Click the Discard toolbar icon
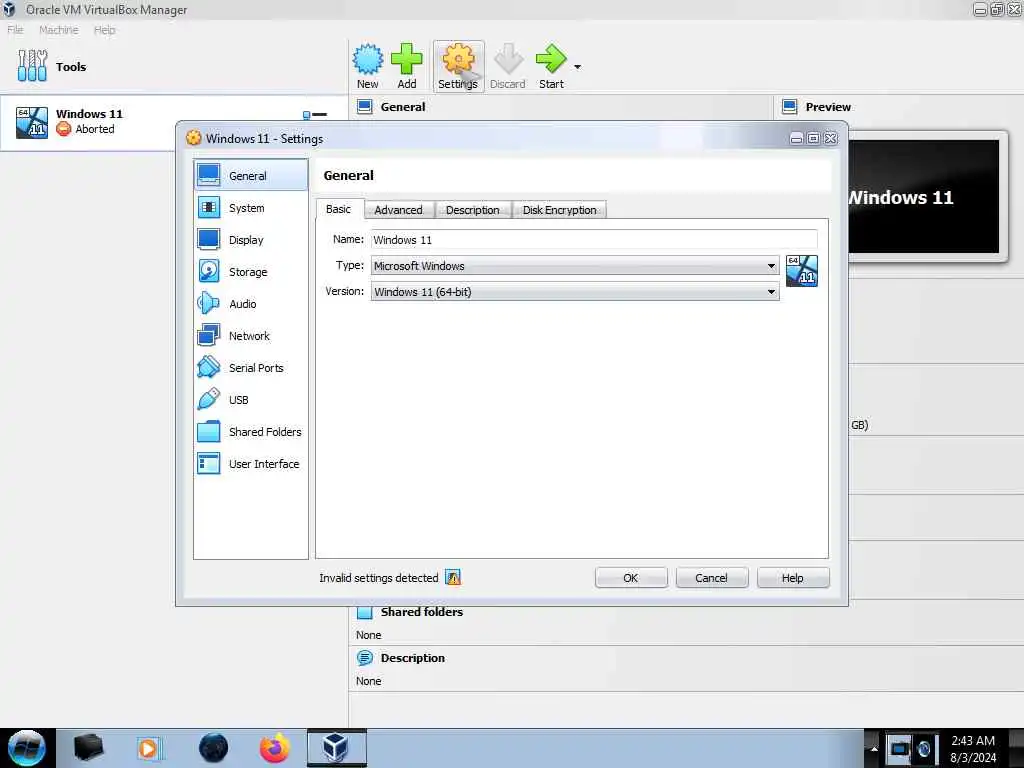The width and height of the screenshot is (1024, 768). tap(507, 66)
